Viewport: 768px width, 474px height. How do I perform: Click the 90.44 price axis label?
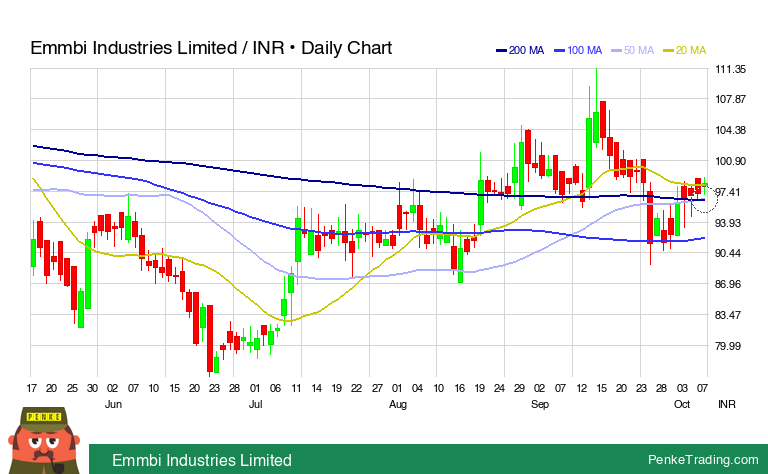pos(727,253)
